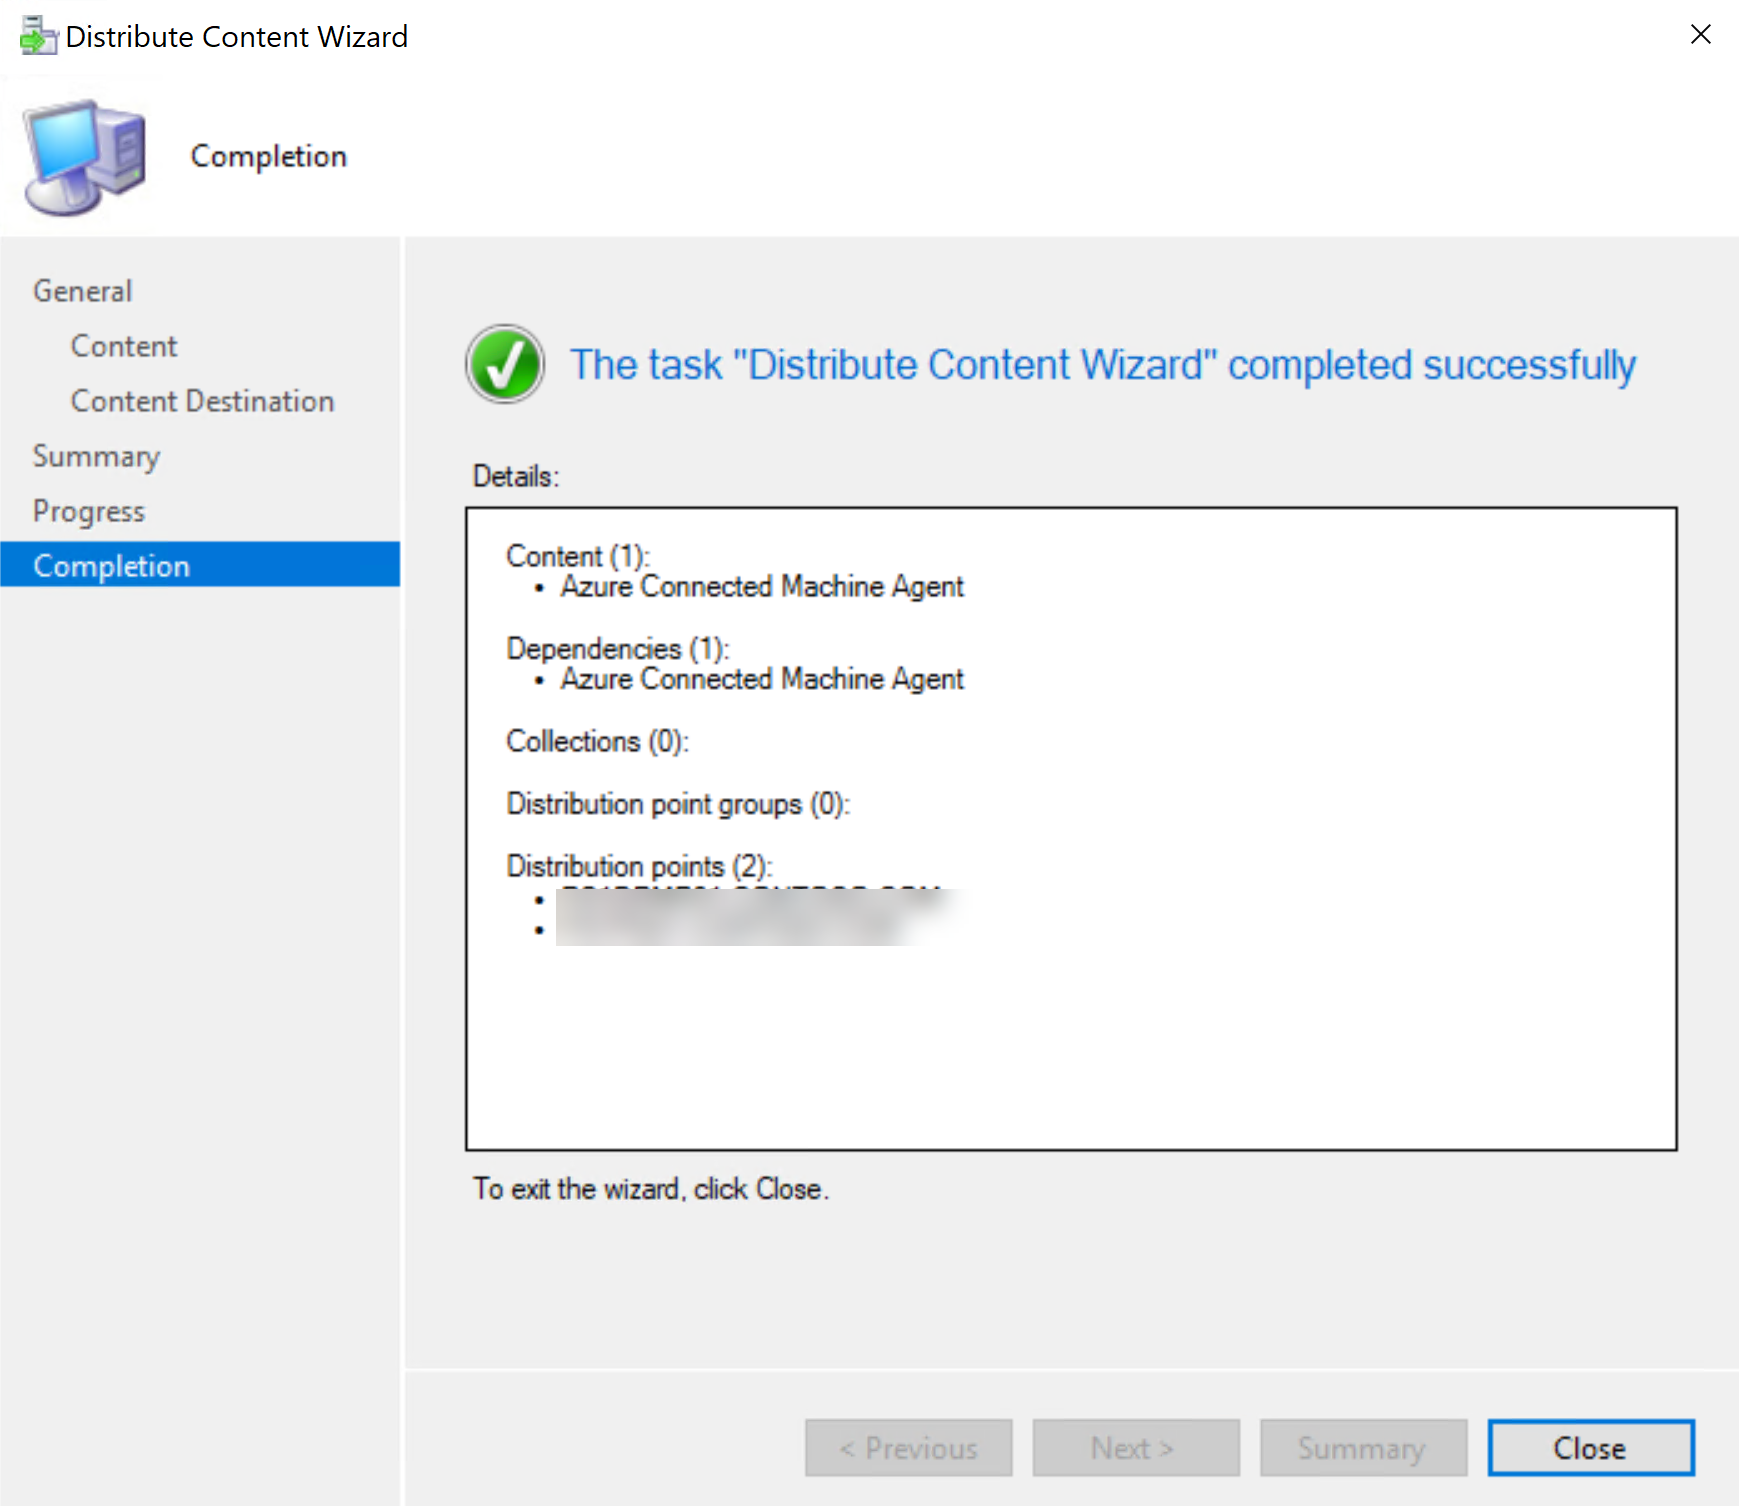1739x1506 pixels.
Task: Click the 'Content (1):' line in details
Action: tap(578, 555)
